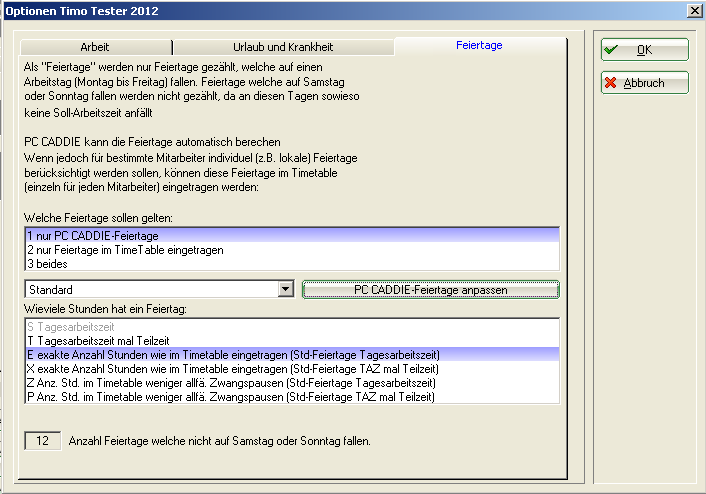Screen dimensions: 706x494
Task: Click the red X icon on Abbruch
Action: [x=611, y=83]
